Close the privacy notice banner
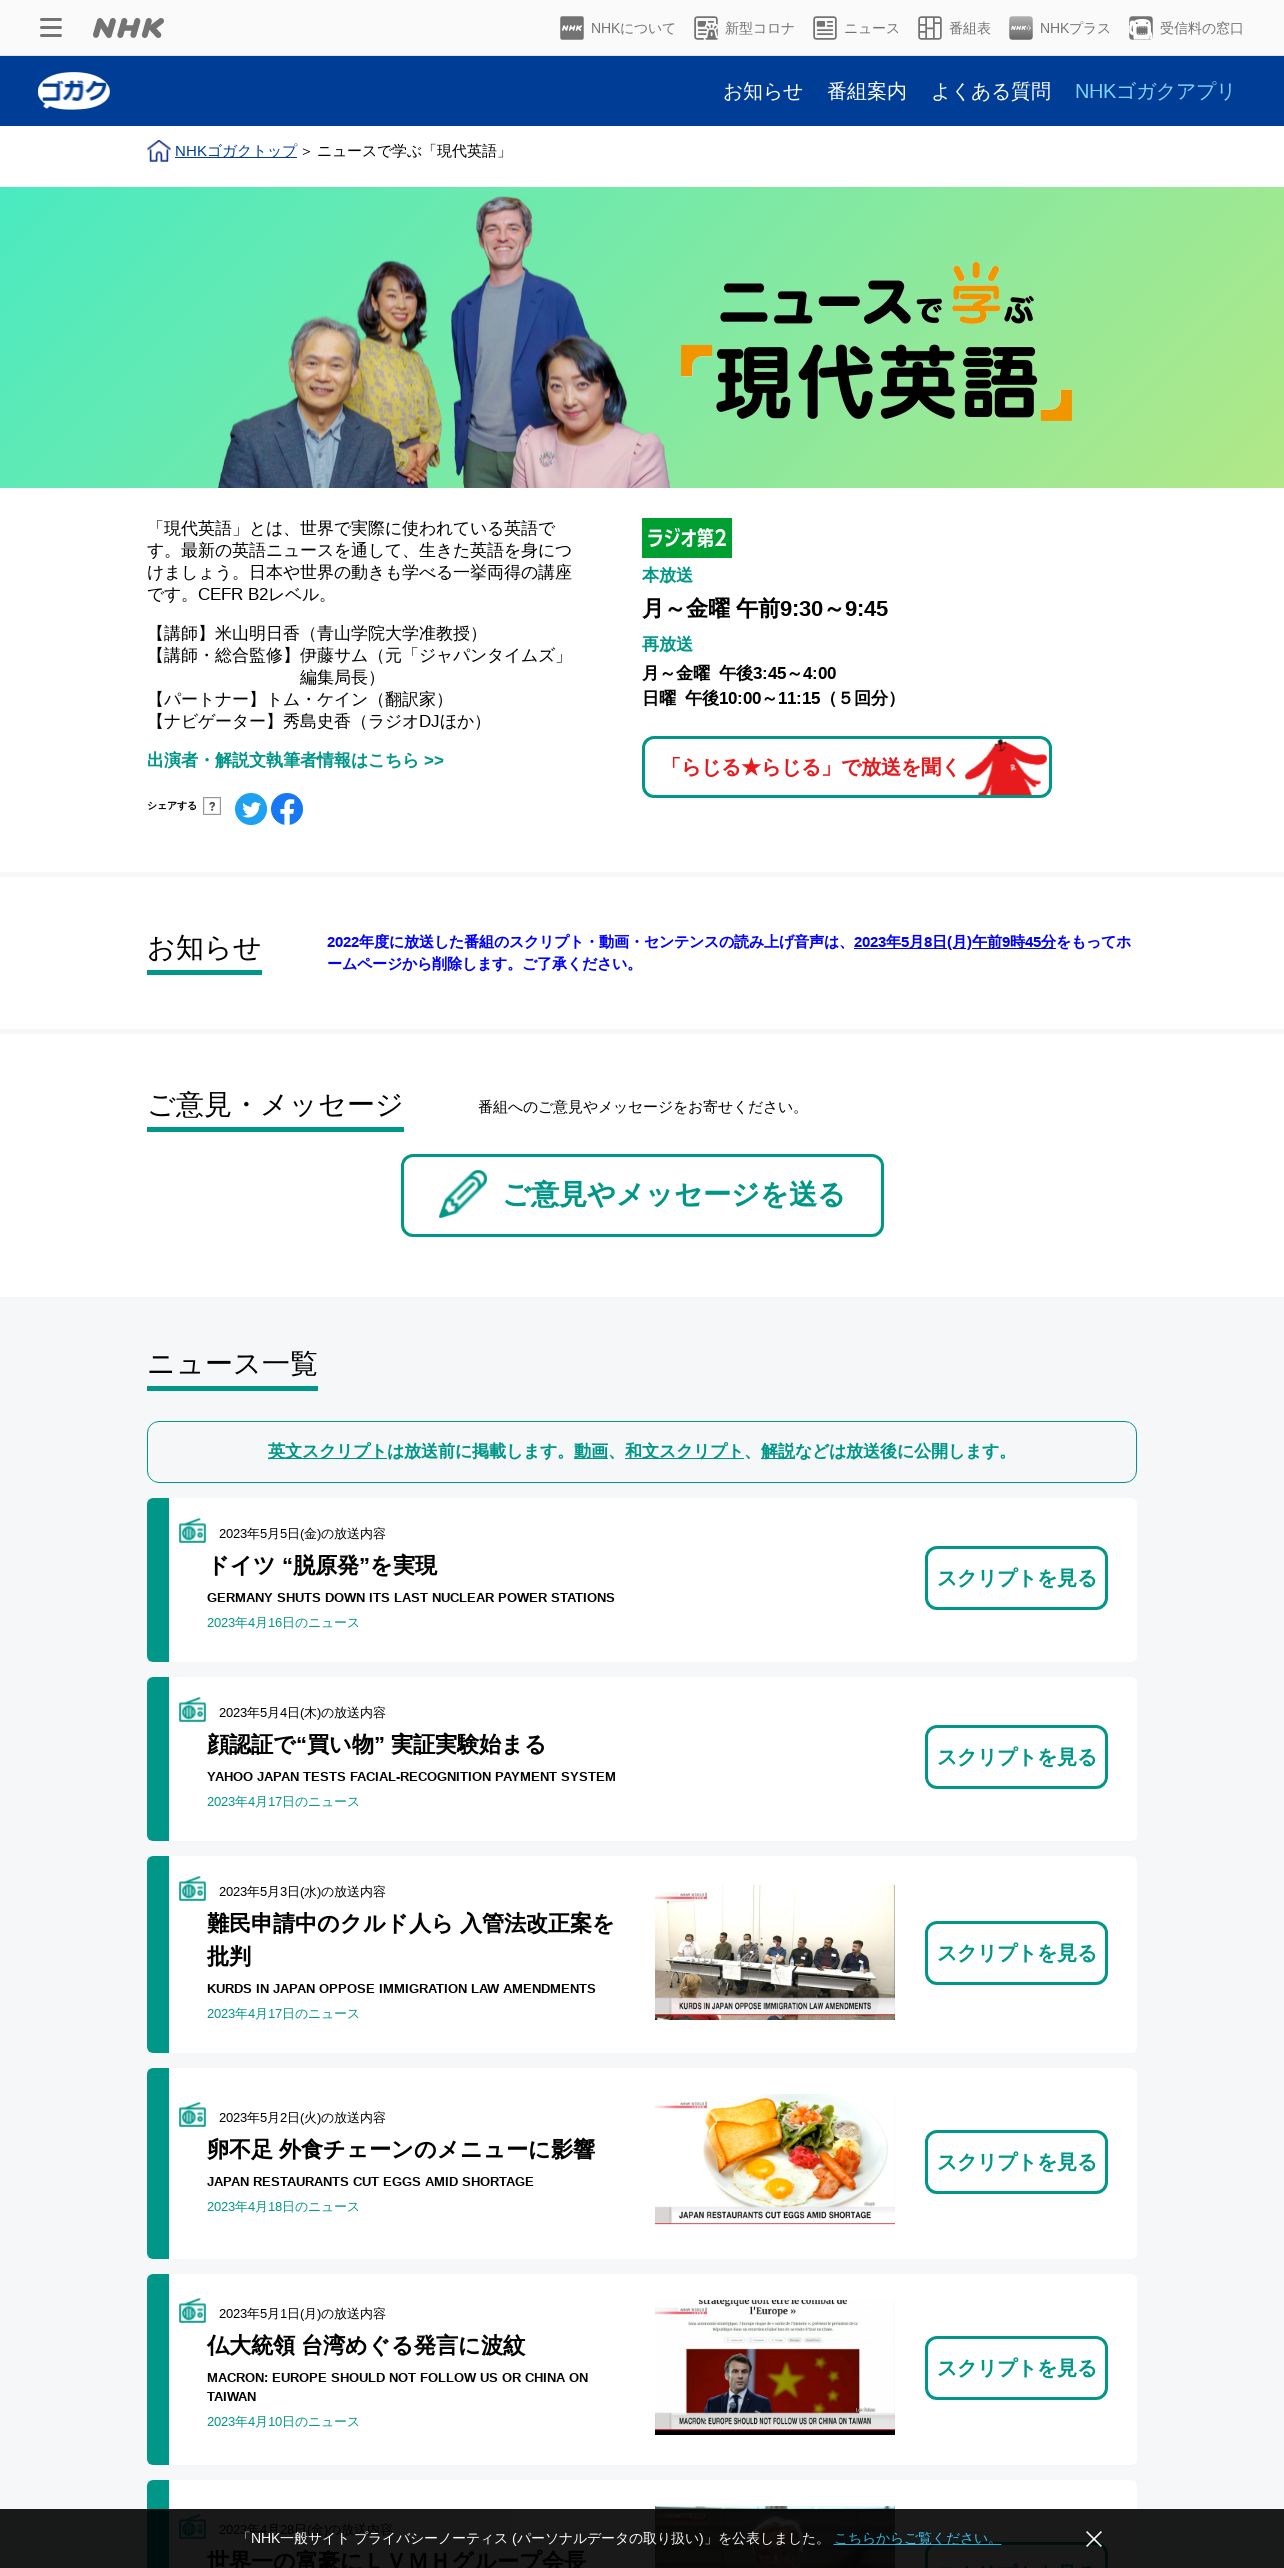The height and width of the screenshot is (2568, 1284). (x=1094, y=2538)
